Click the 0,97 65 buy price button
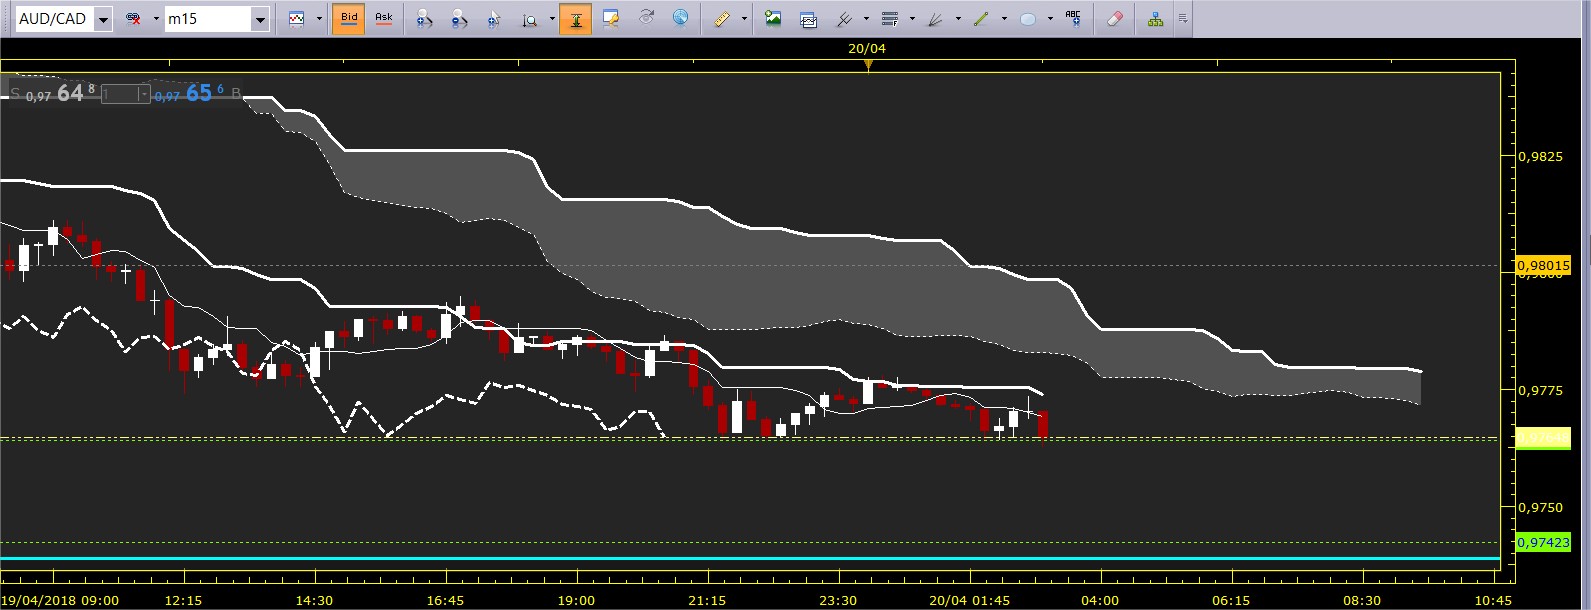Image resolution: width=1591 pixels, height=610 pixels. pos(196,93)
